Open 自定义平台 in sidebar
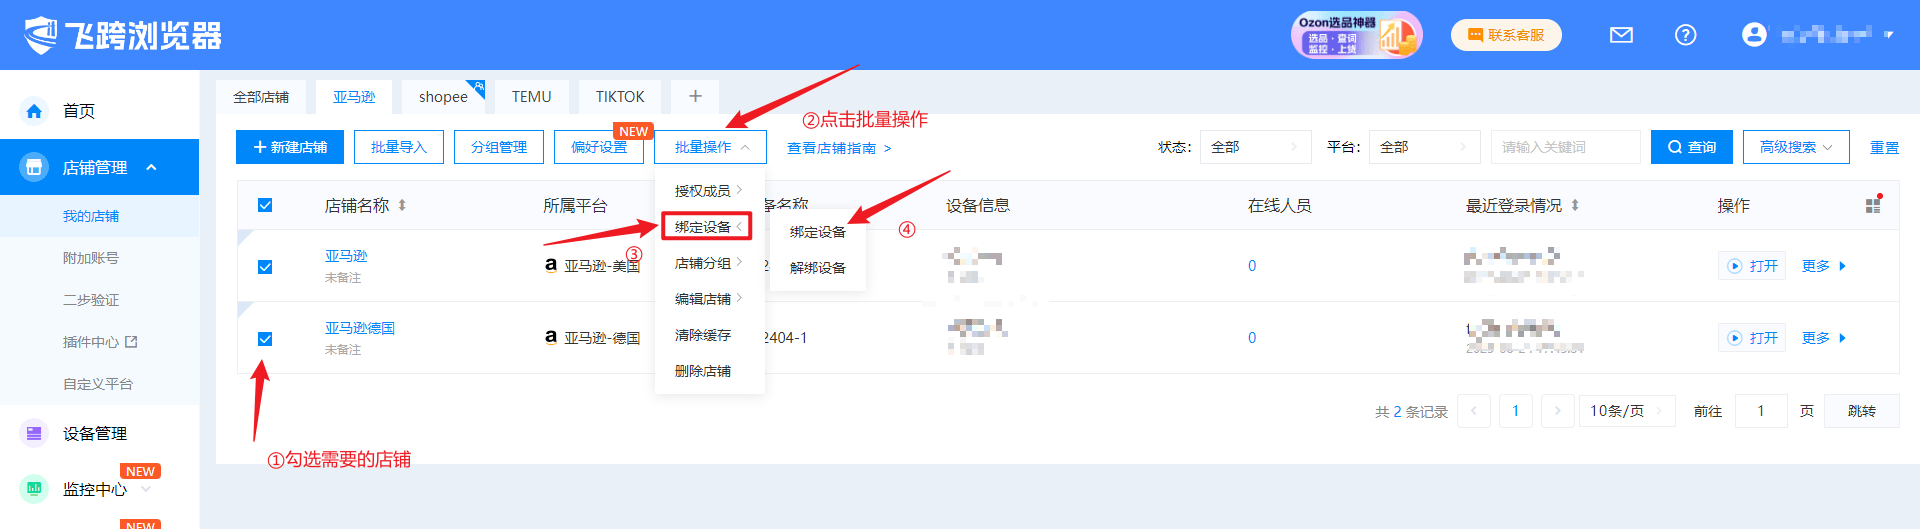Screen dimensions: 1920x529 pos(98,384)
